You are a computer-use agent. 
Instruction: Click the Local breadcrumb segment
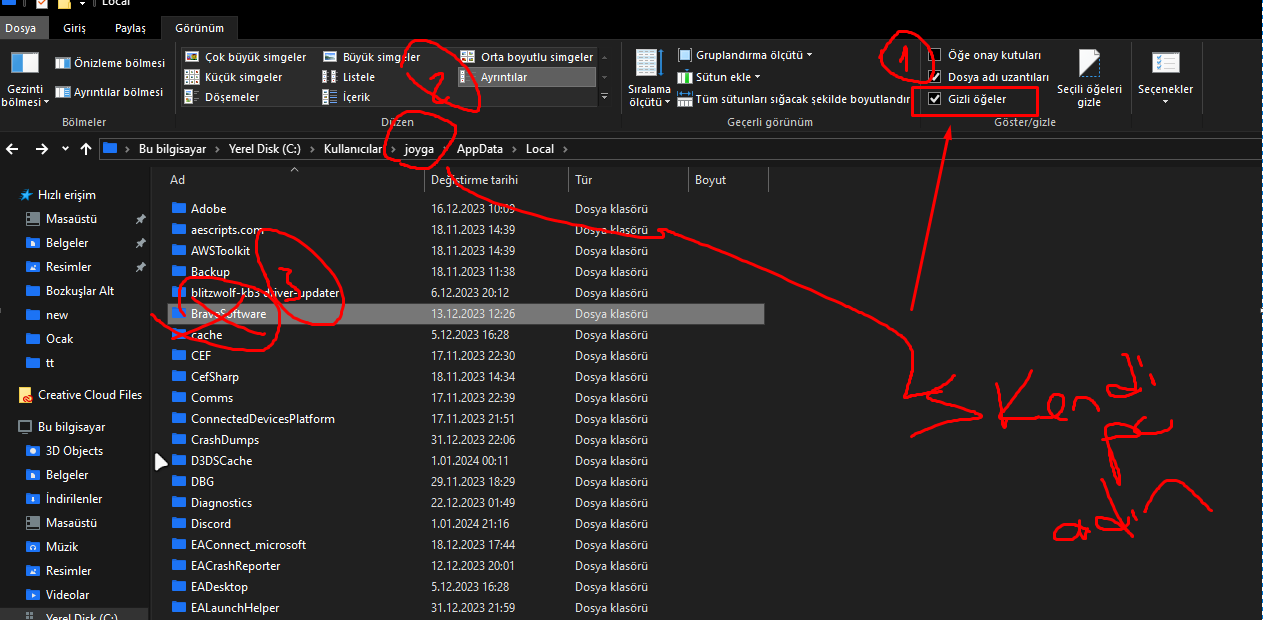[540, 149]
